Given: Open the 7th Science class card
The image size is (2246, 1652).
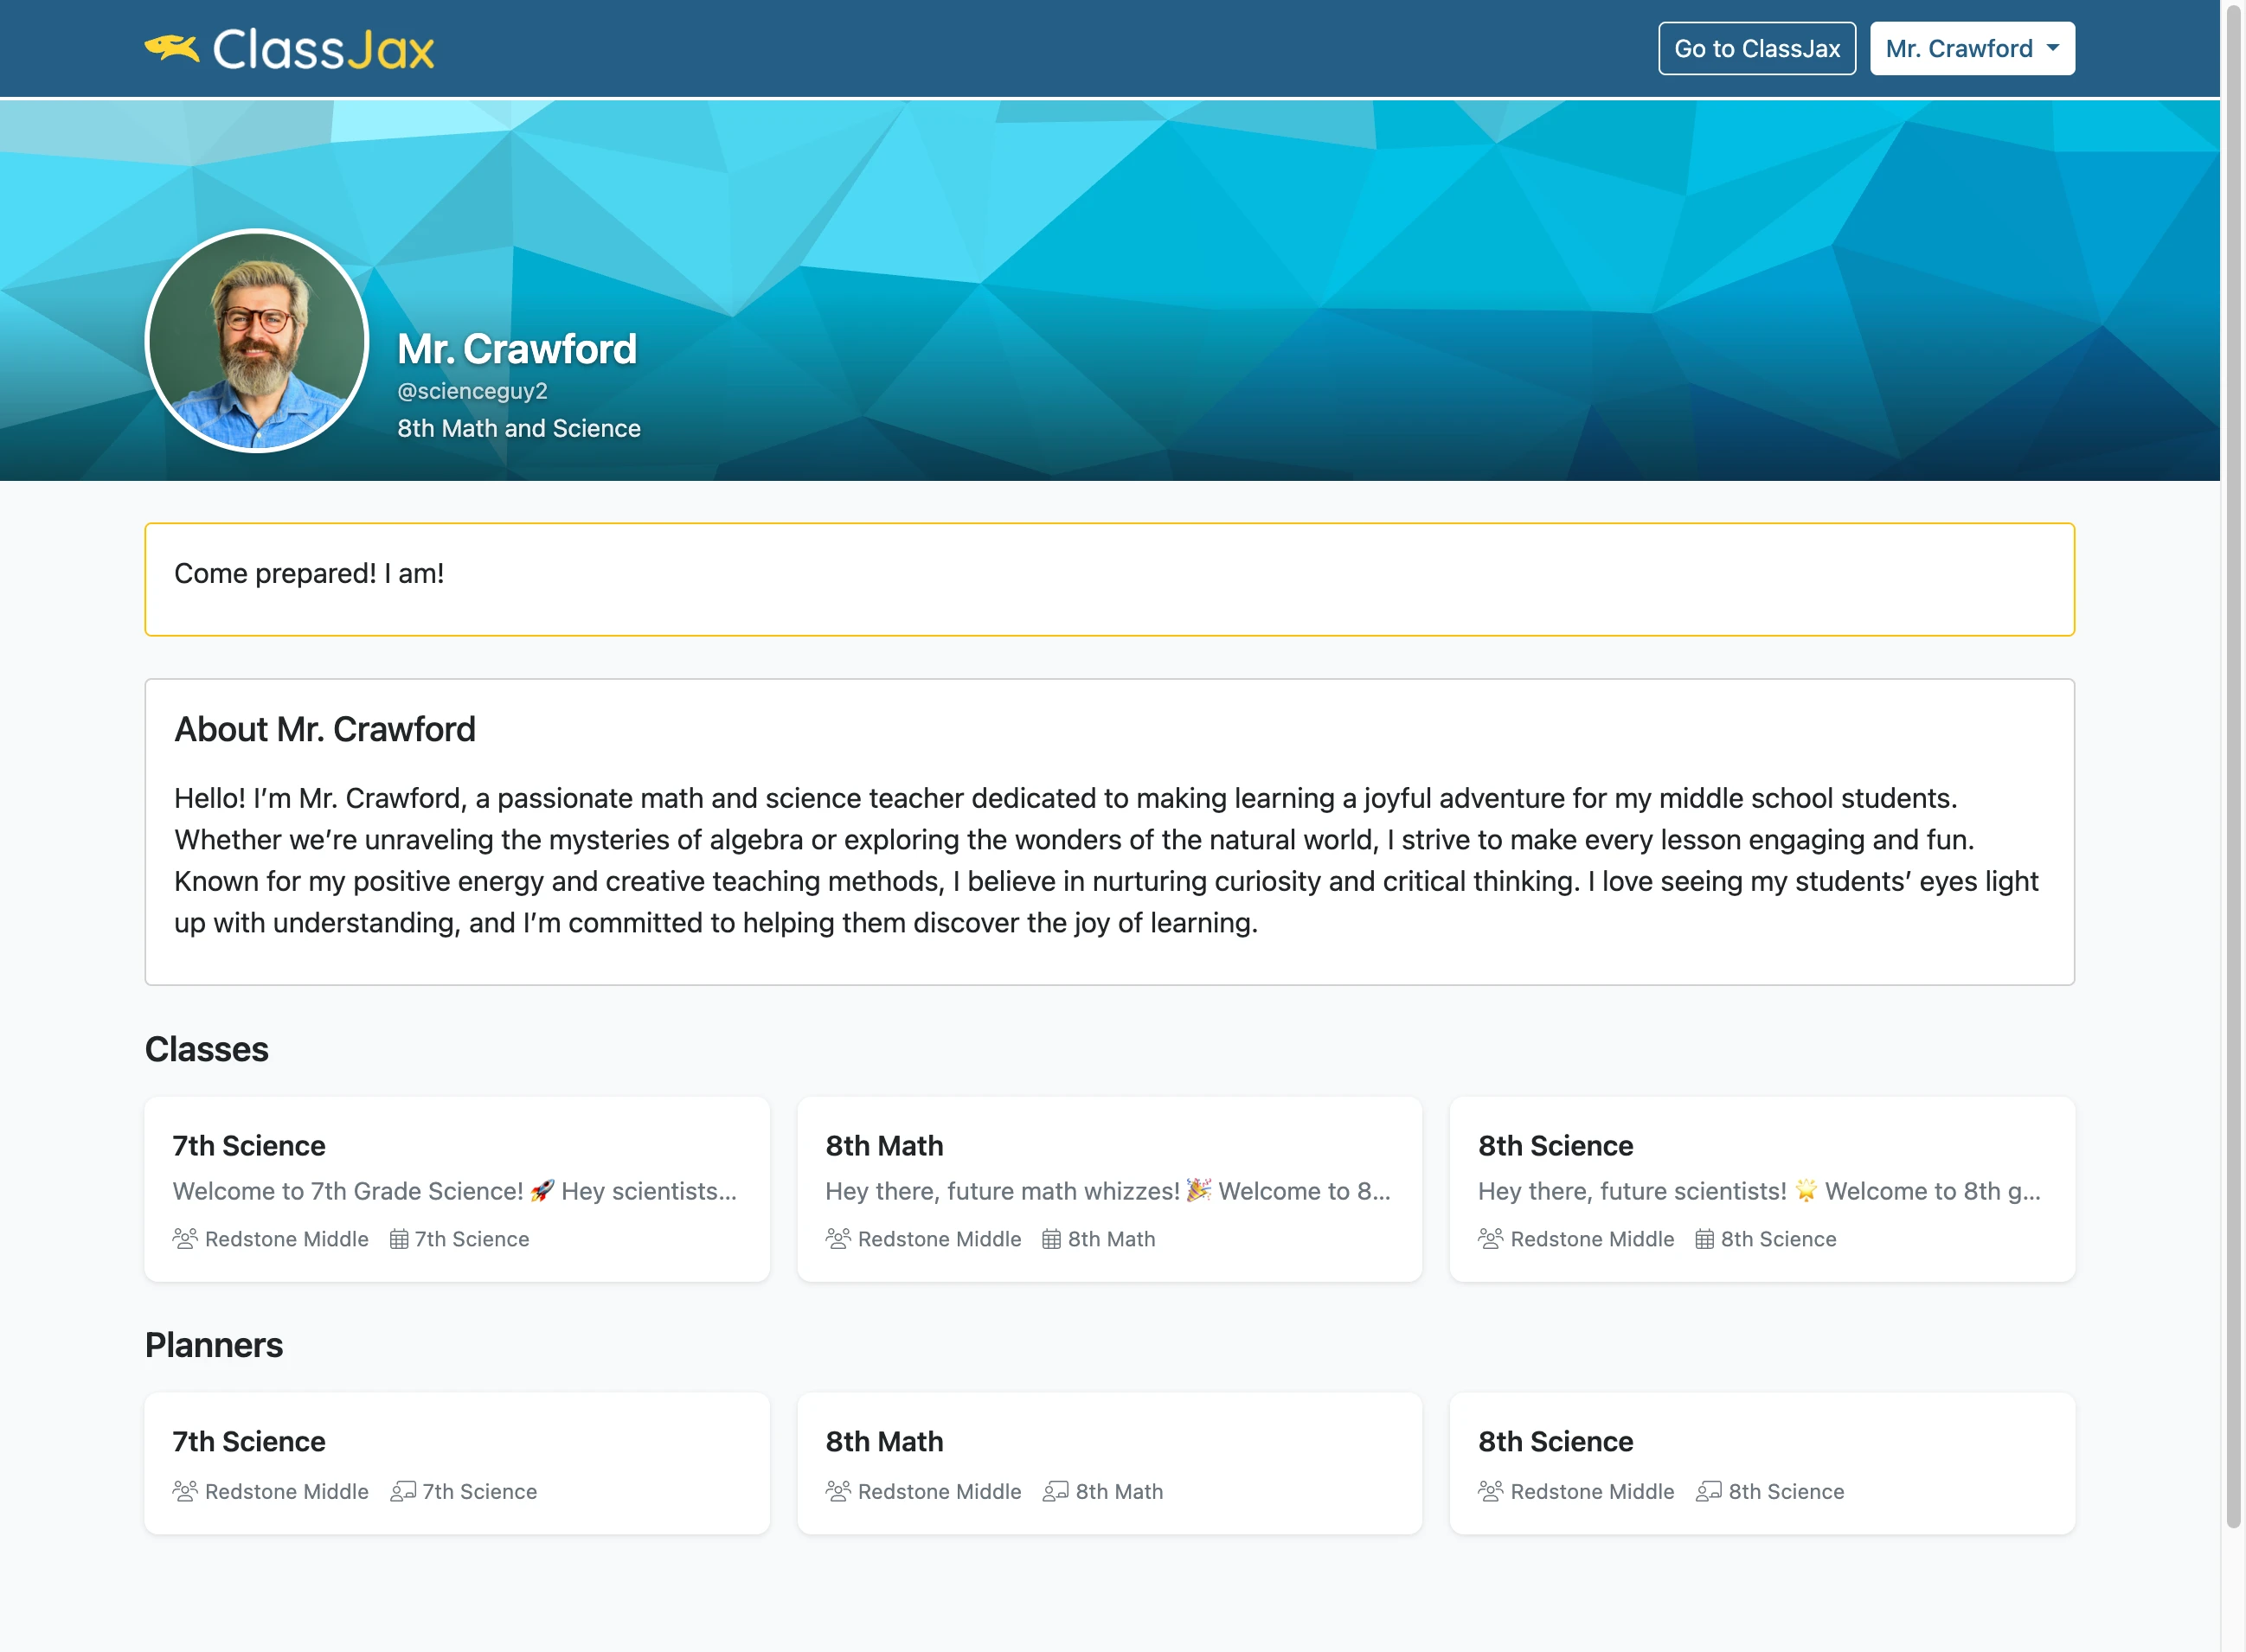Looking at the screenshot, I should (457, 1189).
